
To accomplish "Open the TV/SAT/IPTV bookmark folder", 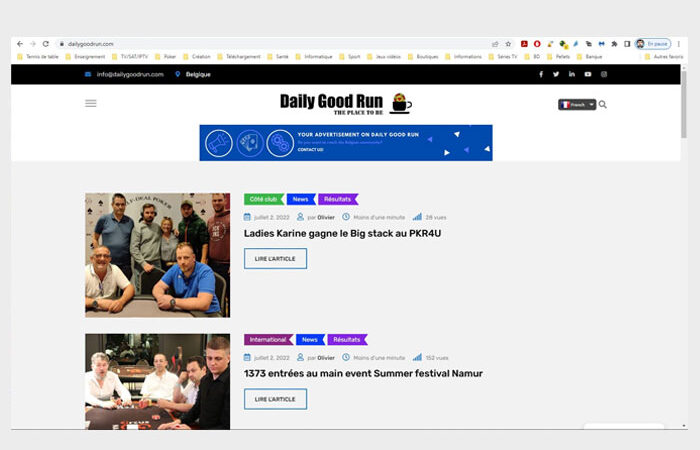I will pos(130,57).
